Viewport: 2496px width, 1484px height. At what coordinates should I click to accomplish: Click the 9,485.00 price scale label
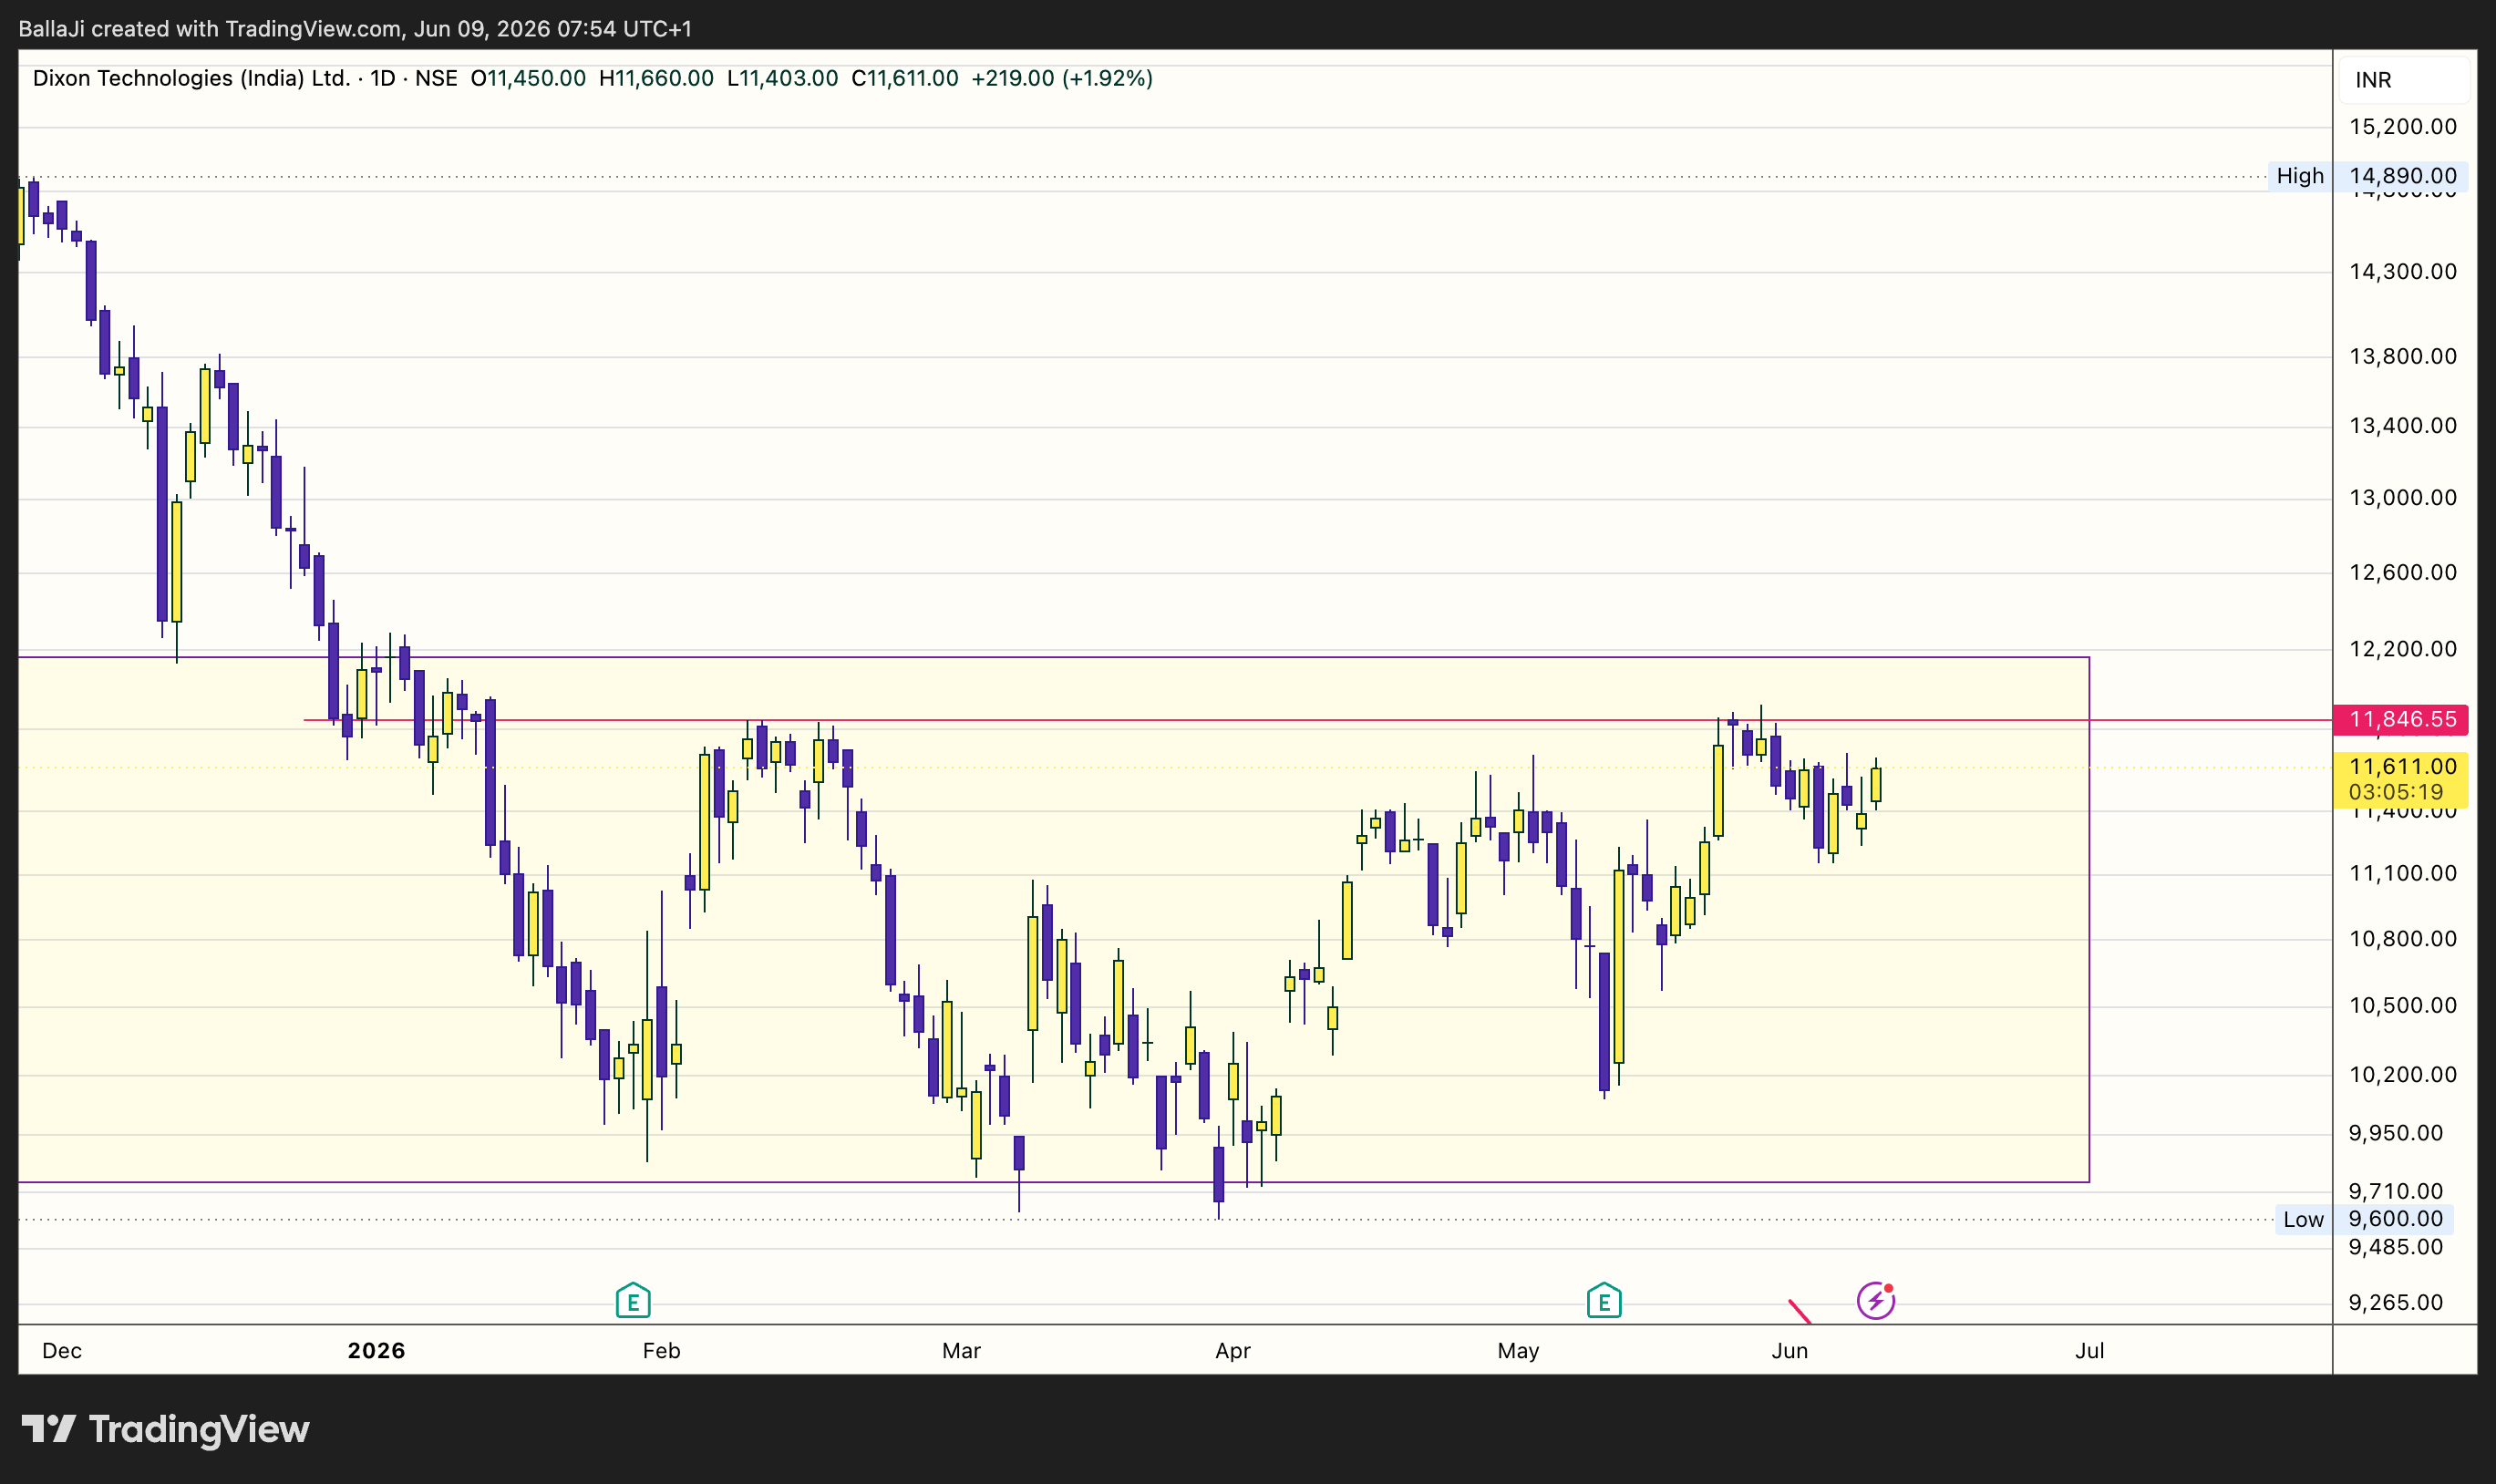click(x=2395, y=1248)
